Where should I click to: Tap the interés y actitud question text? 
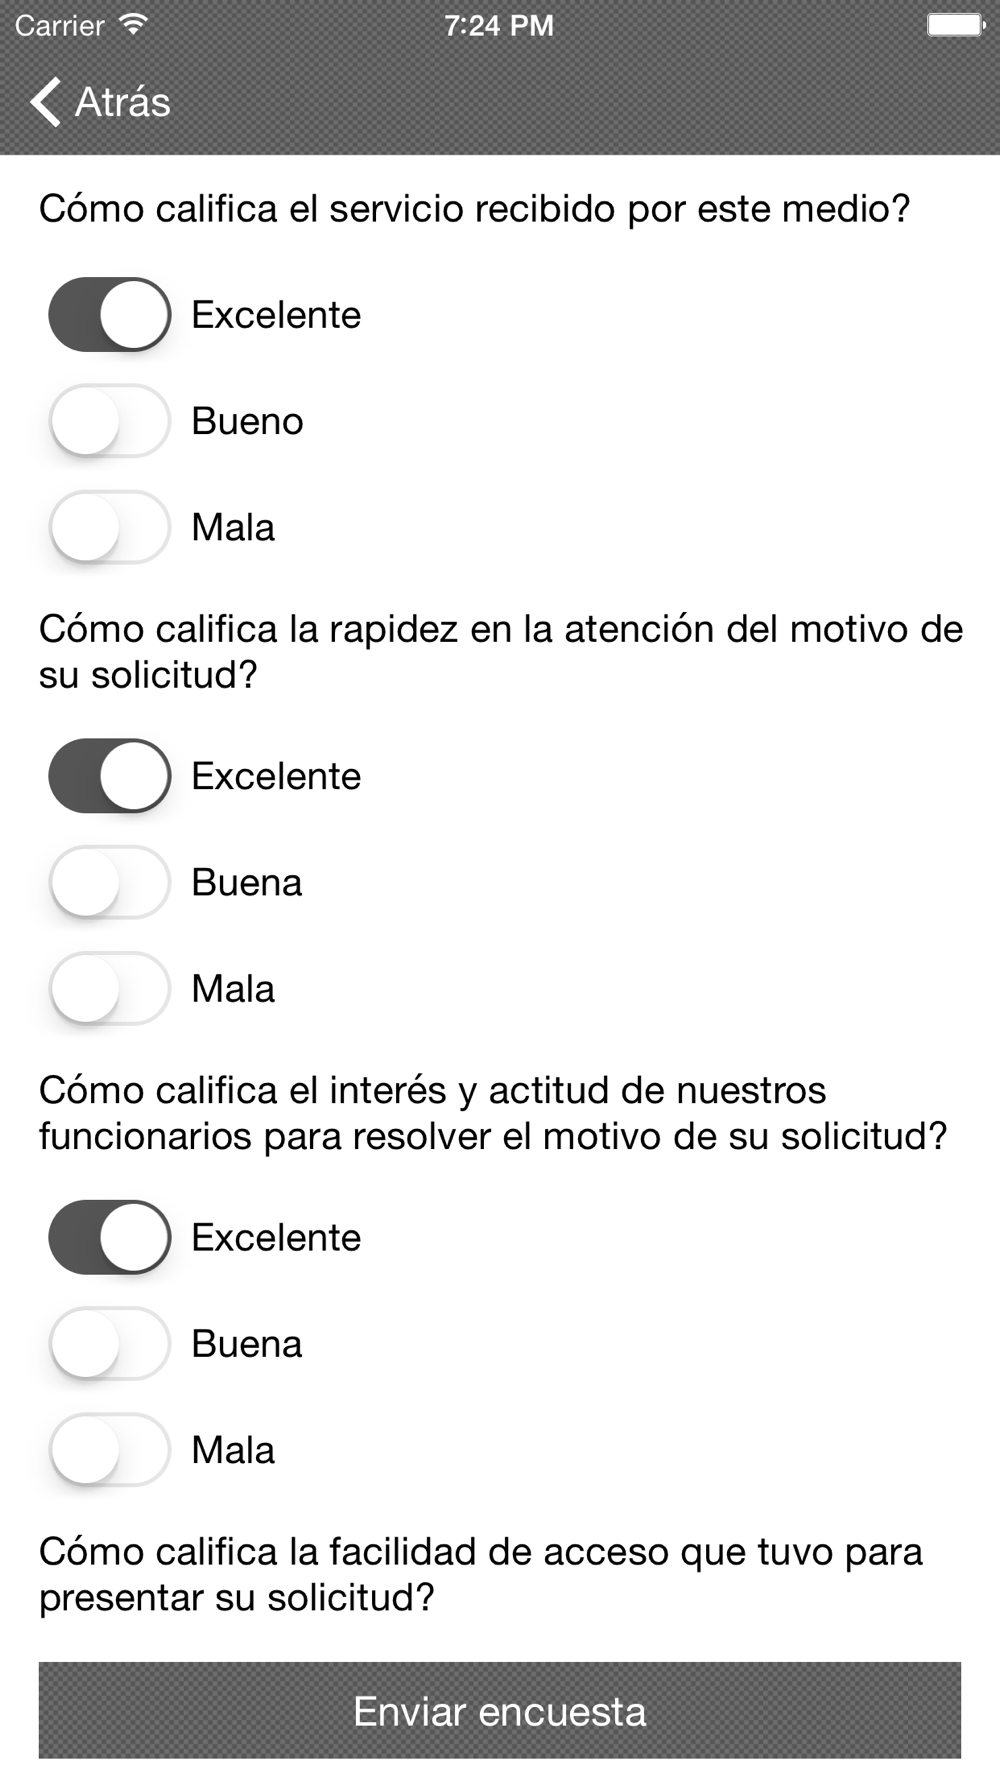[x=492, y=1113]
